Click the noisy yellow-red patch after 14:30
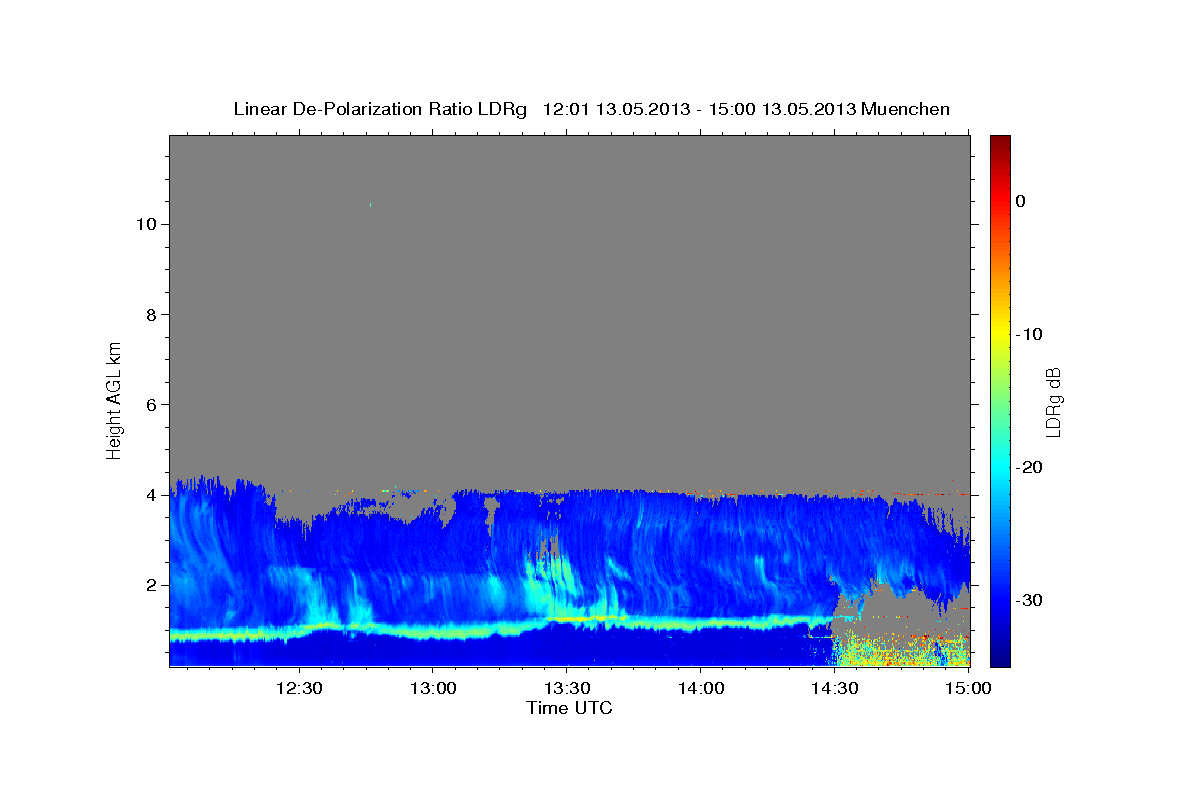The height and width of the screenshot is (800, 1200). click(x=900, y=648)
